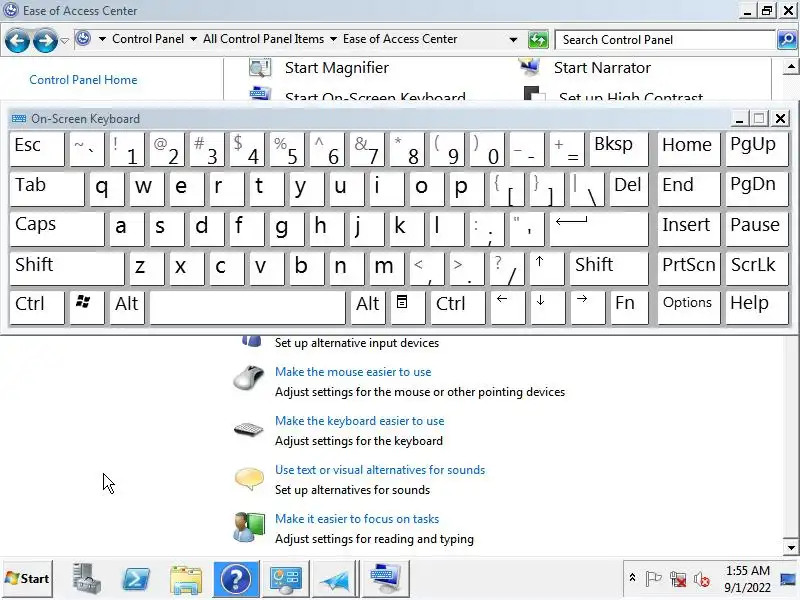Toggle the Caps key on keyboard
Viewport: 800px width, 600px height.
coord(57,228)
